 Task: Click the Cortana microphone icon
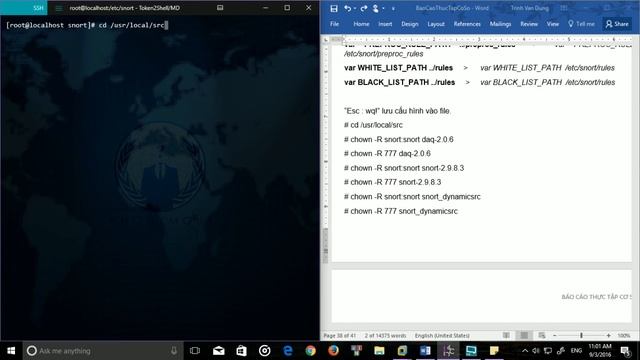click(174, 351)
